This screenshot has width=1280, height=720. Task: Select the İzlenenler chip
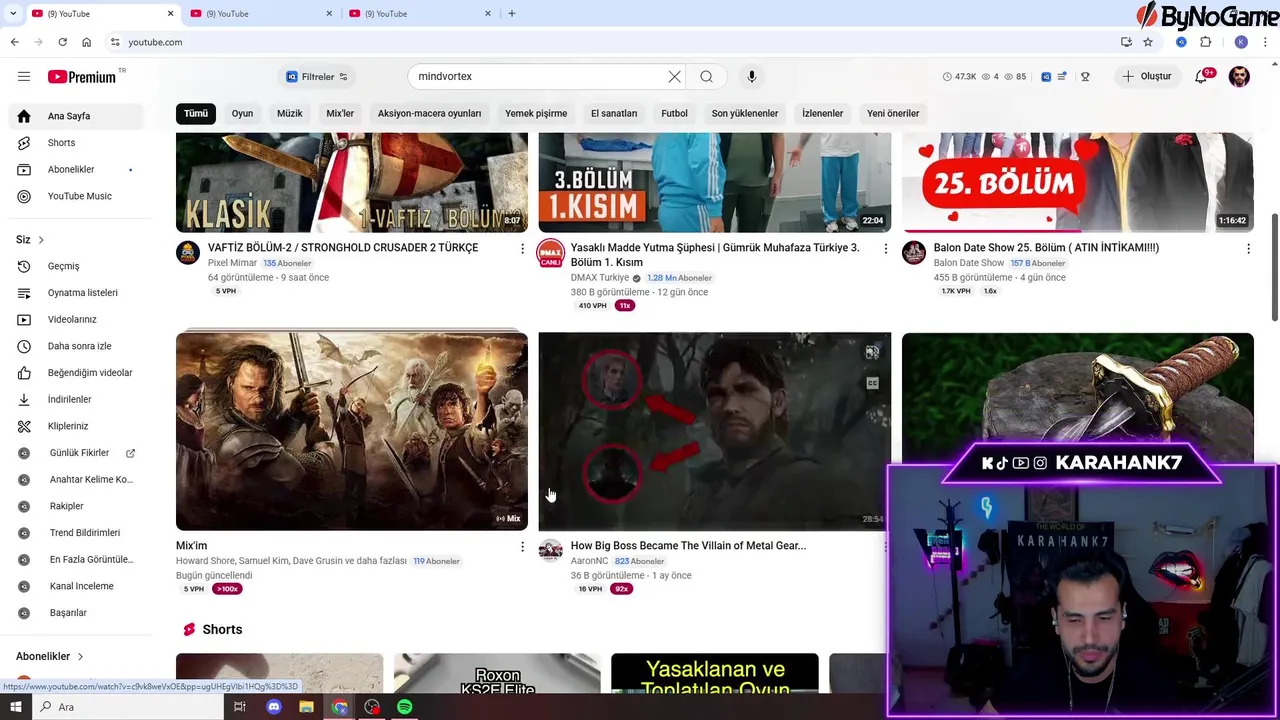click(823, 113)
